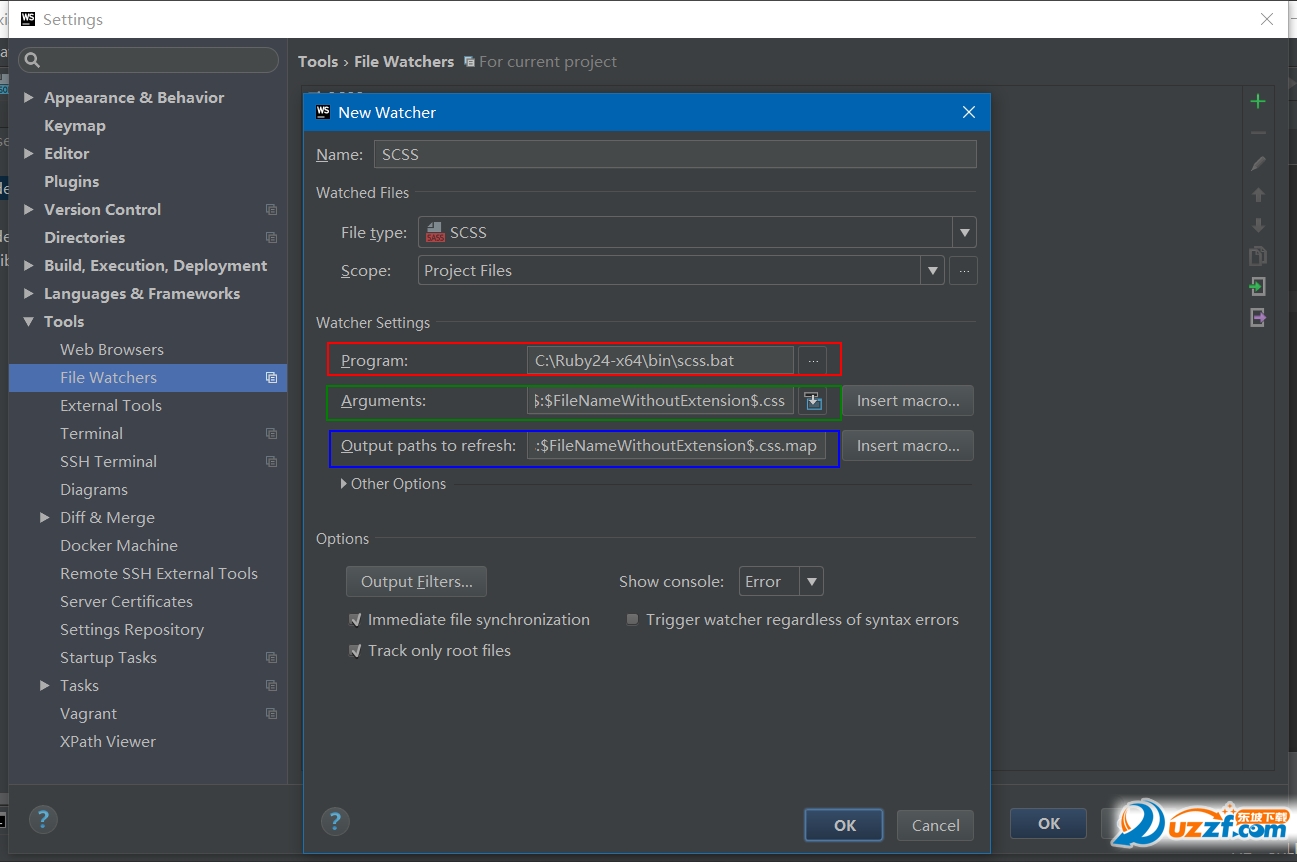Enable Trigger watcher regardless of syntax errors
This screenshot has height=862, width=1297.
[x=632, y=620]
